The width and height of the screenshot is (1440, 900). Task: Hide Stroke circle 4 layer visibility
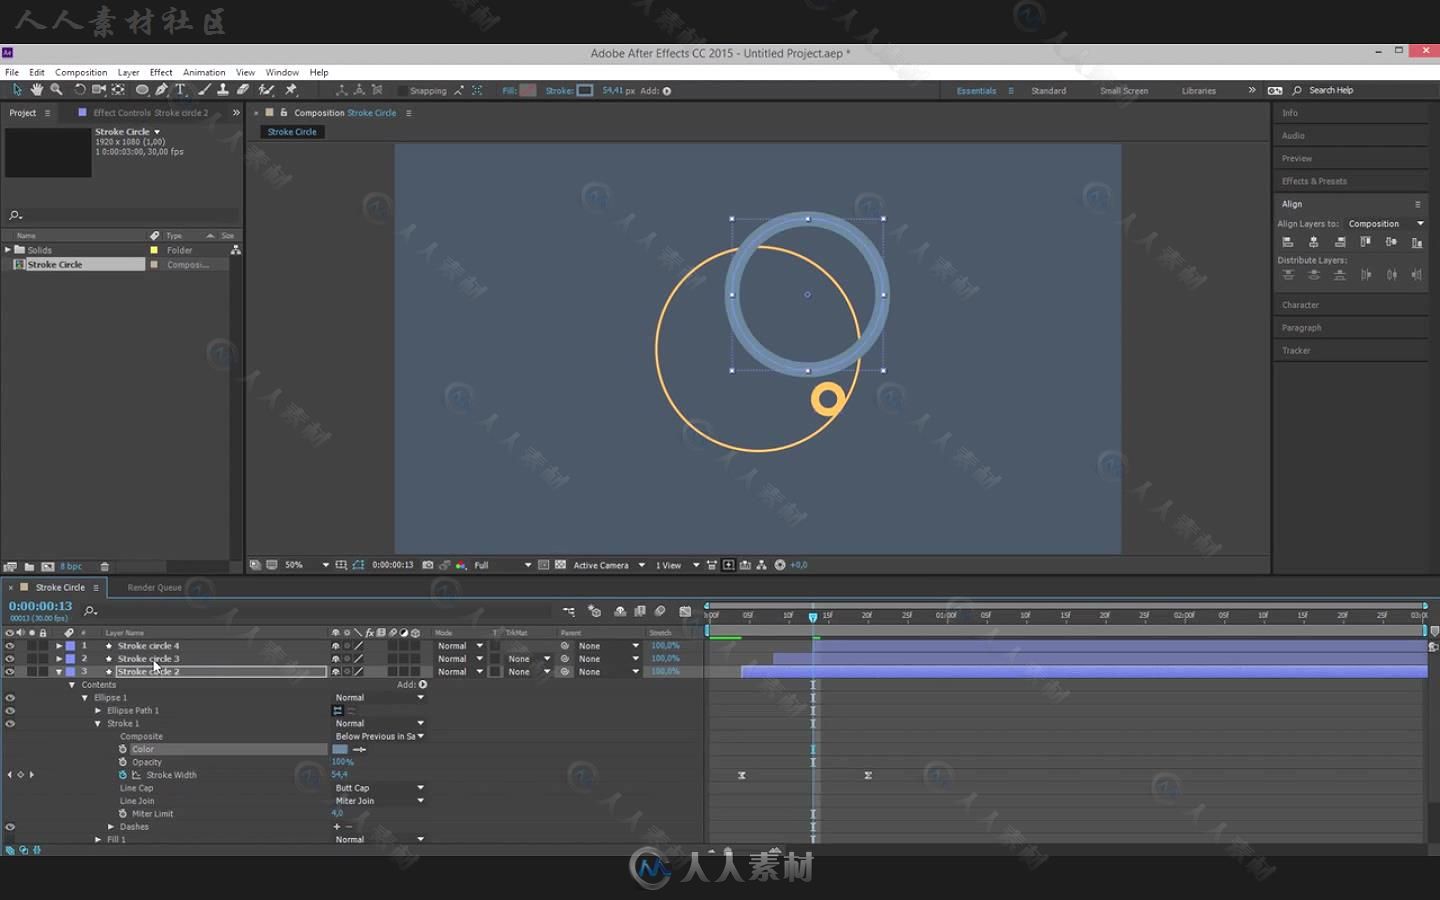pos(9,646)
